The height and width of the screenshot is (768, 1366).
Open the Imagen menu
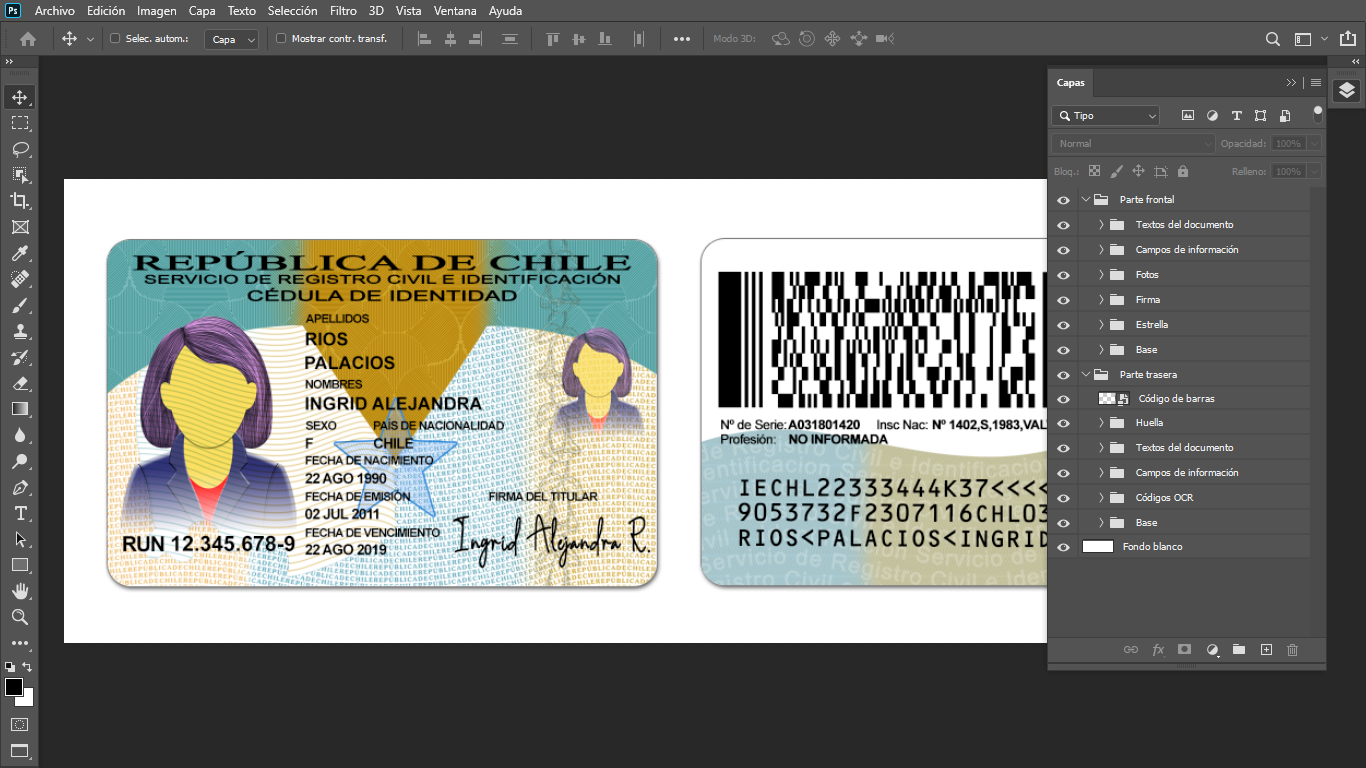(x=157, y=11)
